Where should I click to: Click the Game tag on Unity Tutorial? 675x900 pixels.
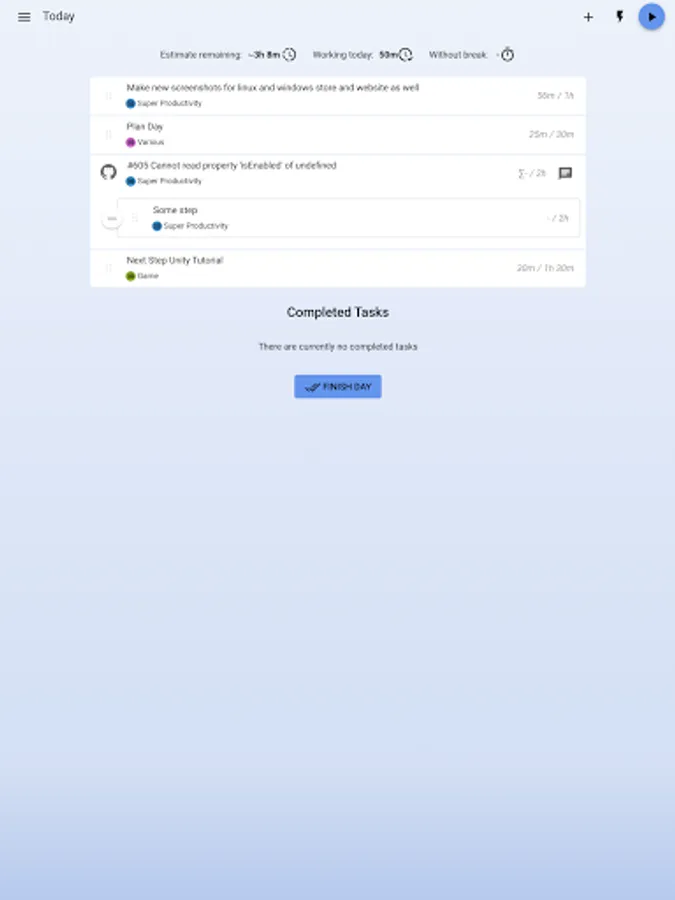pyautogui.click(x=142, y=276)
